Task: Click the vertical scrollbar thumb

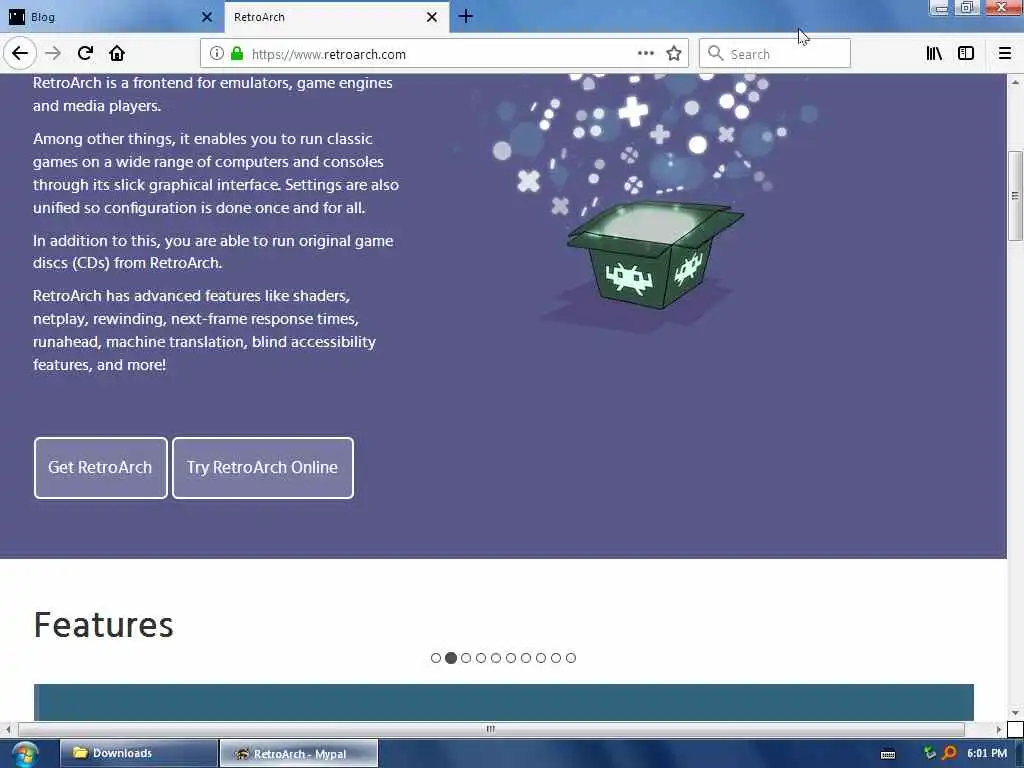Action: [1015, 196]
